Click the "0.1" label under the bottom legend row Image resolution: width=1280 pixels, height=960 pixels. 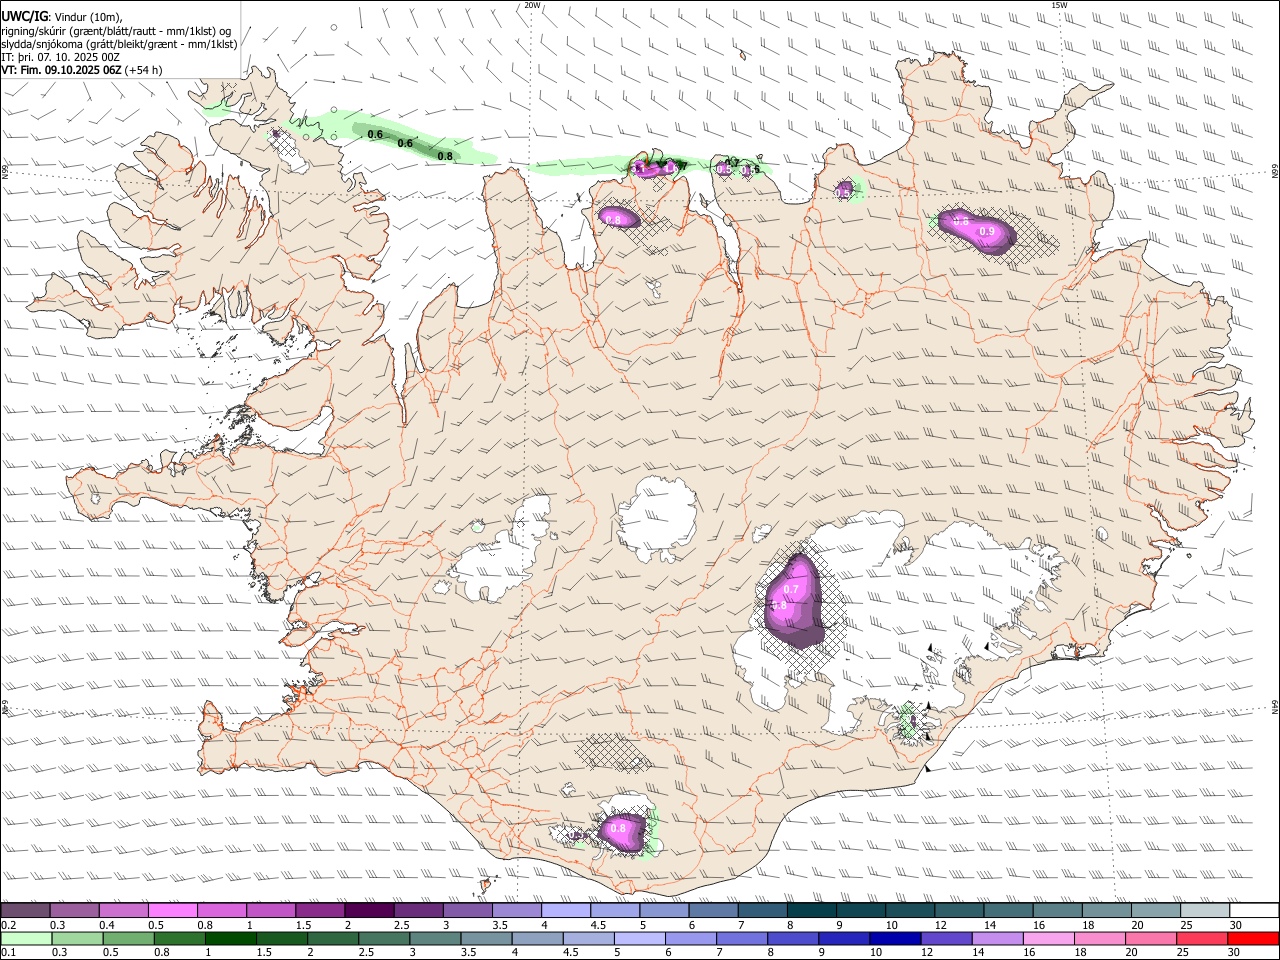(x=9, y=952)
